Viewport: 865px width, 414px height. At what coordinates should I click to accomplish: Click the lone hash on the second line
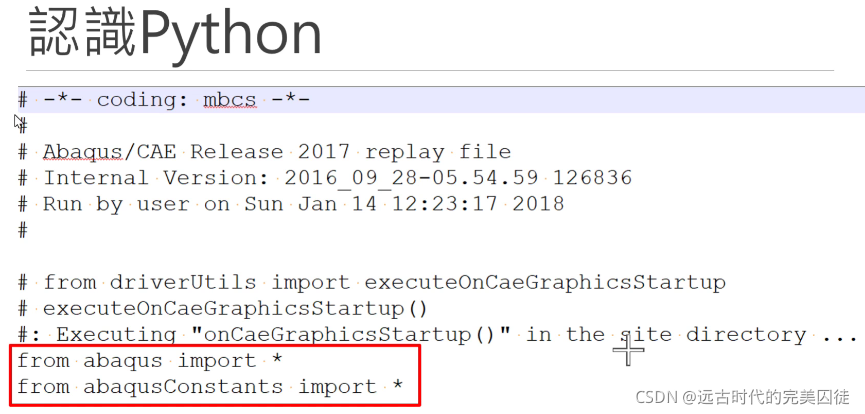pos(23,126)
